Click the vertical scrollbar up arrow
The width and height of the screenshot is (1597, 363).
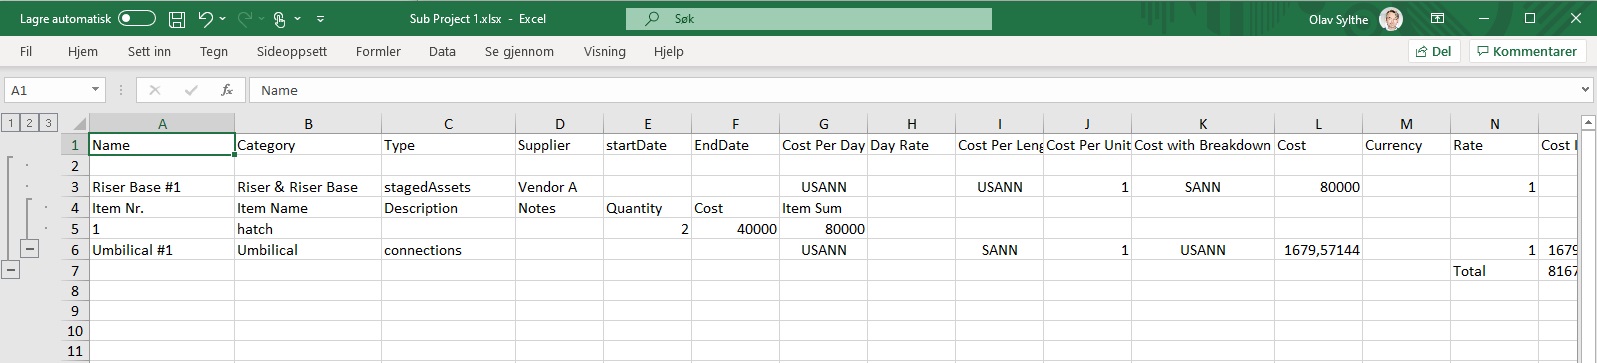point(1588,123)
